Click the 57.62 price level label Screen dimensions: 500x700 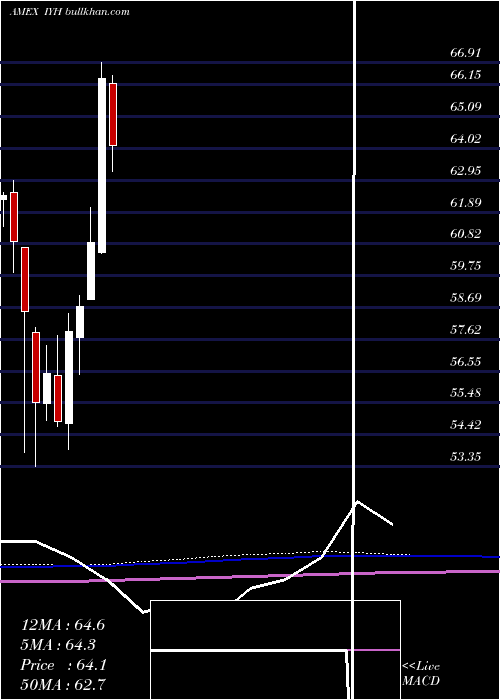(x=466, y=329)
